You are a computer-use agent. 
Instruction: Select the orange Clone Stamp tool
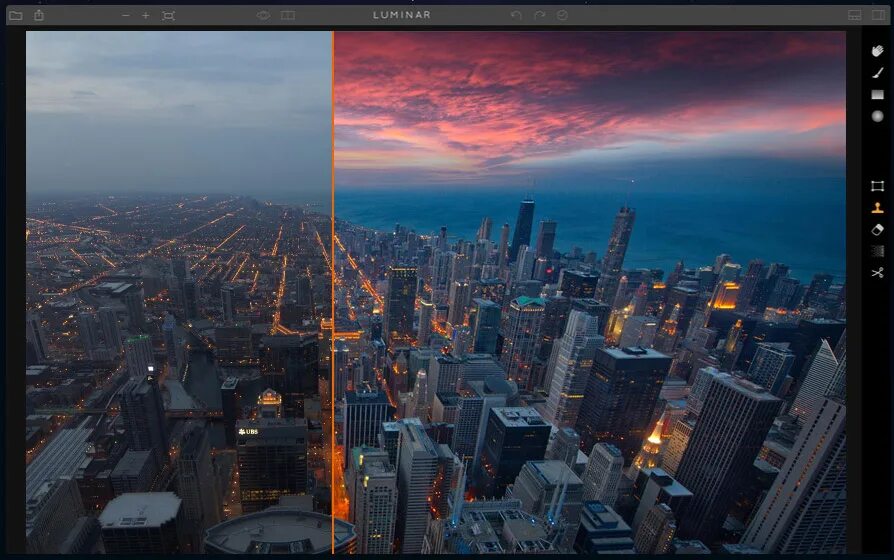tap(877, 208)
